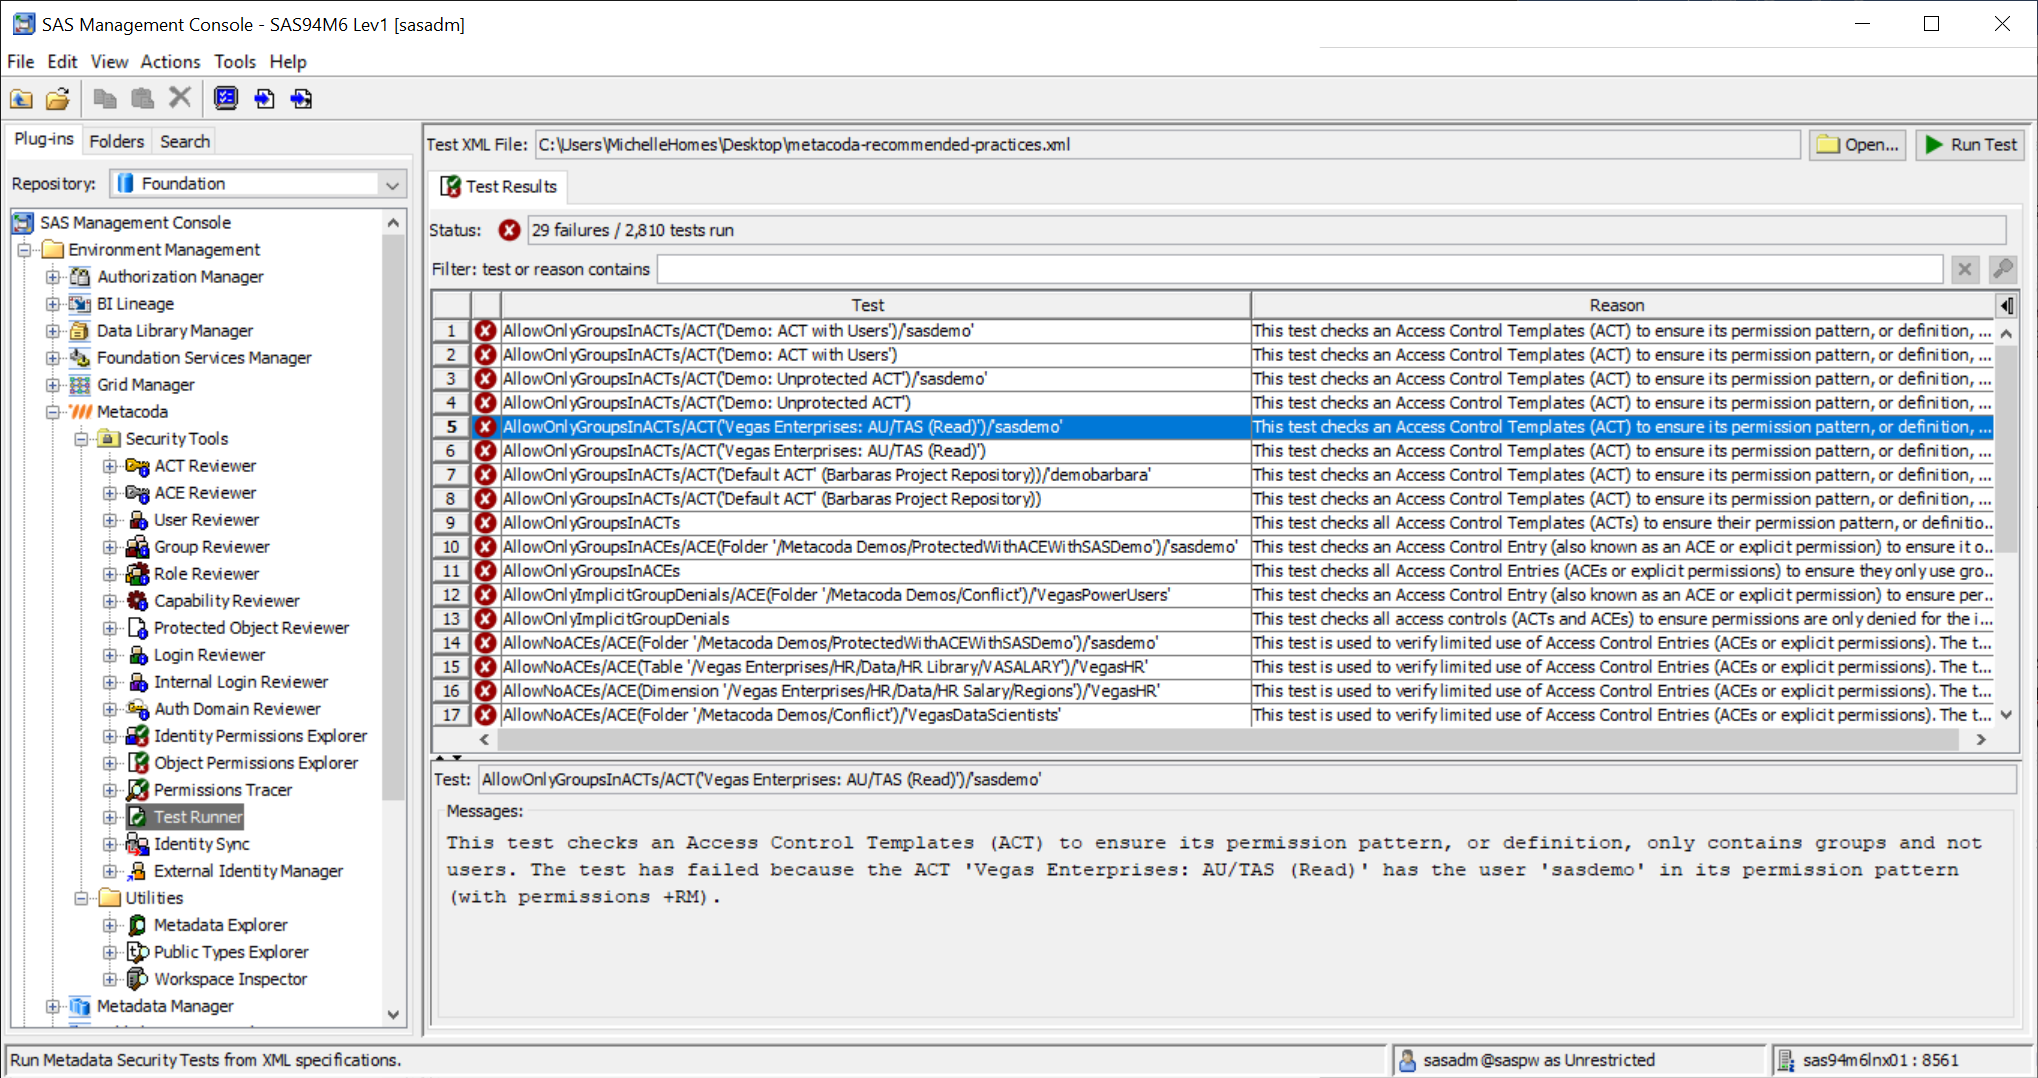
Task: Select Auth Domain Reviewer icon
Action: pyautogui.click(x=137, y=709)
